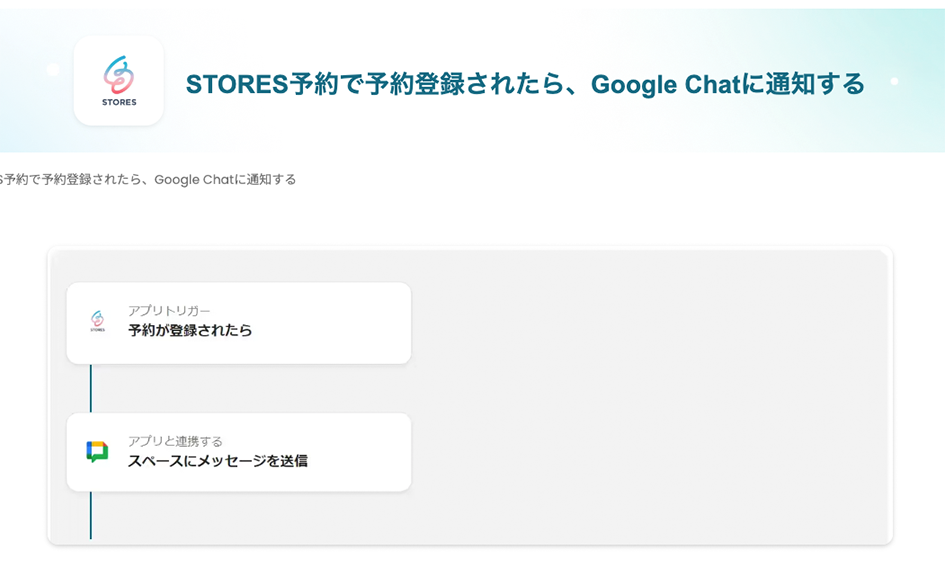
Task: Select the gray description text below the banner
Action: click(148, 180)
